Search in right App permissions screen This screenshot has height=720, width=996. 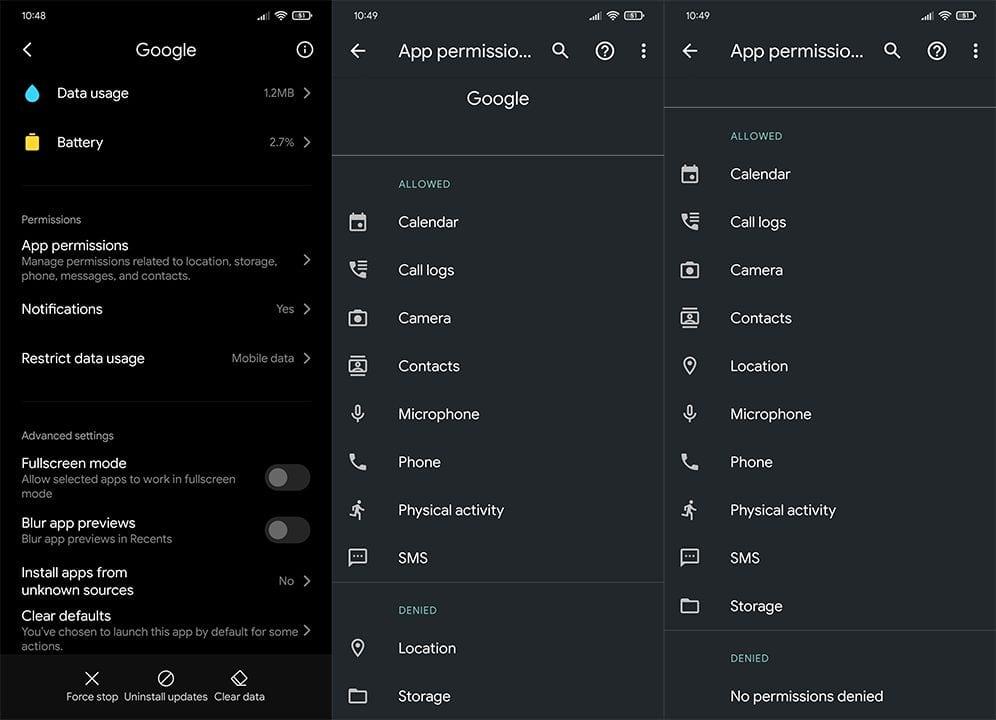click(892, 51)
